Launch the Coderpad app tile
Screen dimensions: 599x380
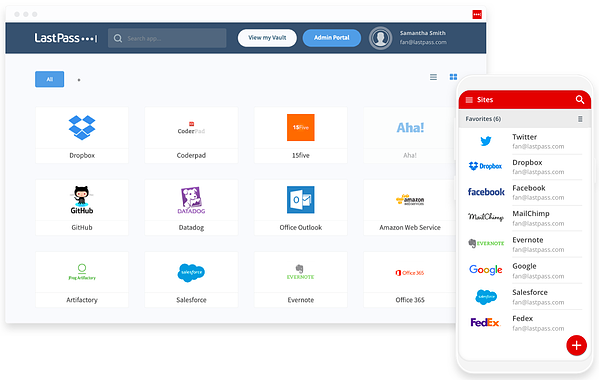[x=191, y=135]
